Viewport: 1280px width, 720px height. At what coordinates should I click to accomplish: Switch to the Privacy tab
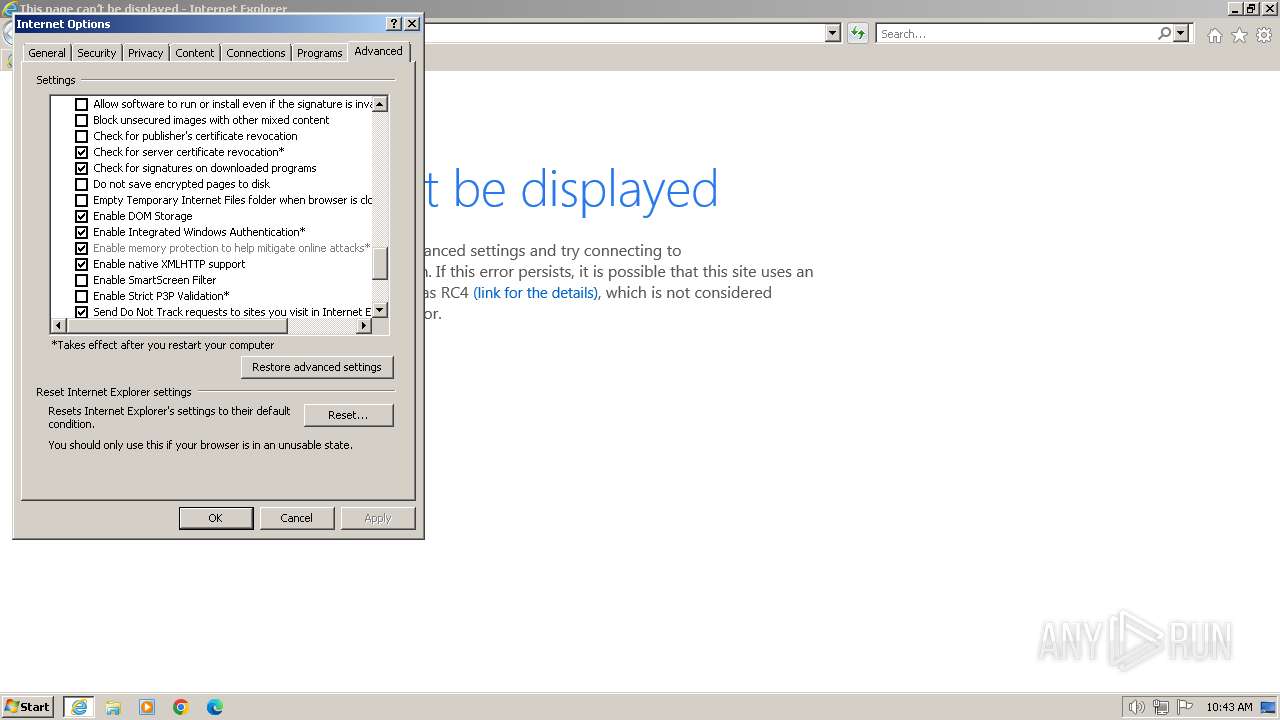[145, 53]
